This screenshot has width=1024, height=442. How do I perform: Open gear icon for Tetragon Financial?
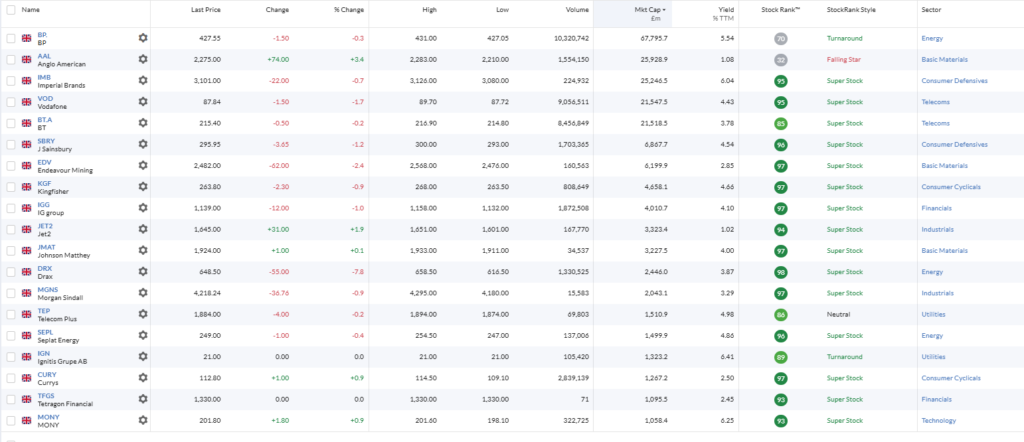(x=143, y=399)
